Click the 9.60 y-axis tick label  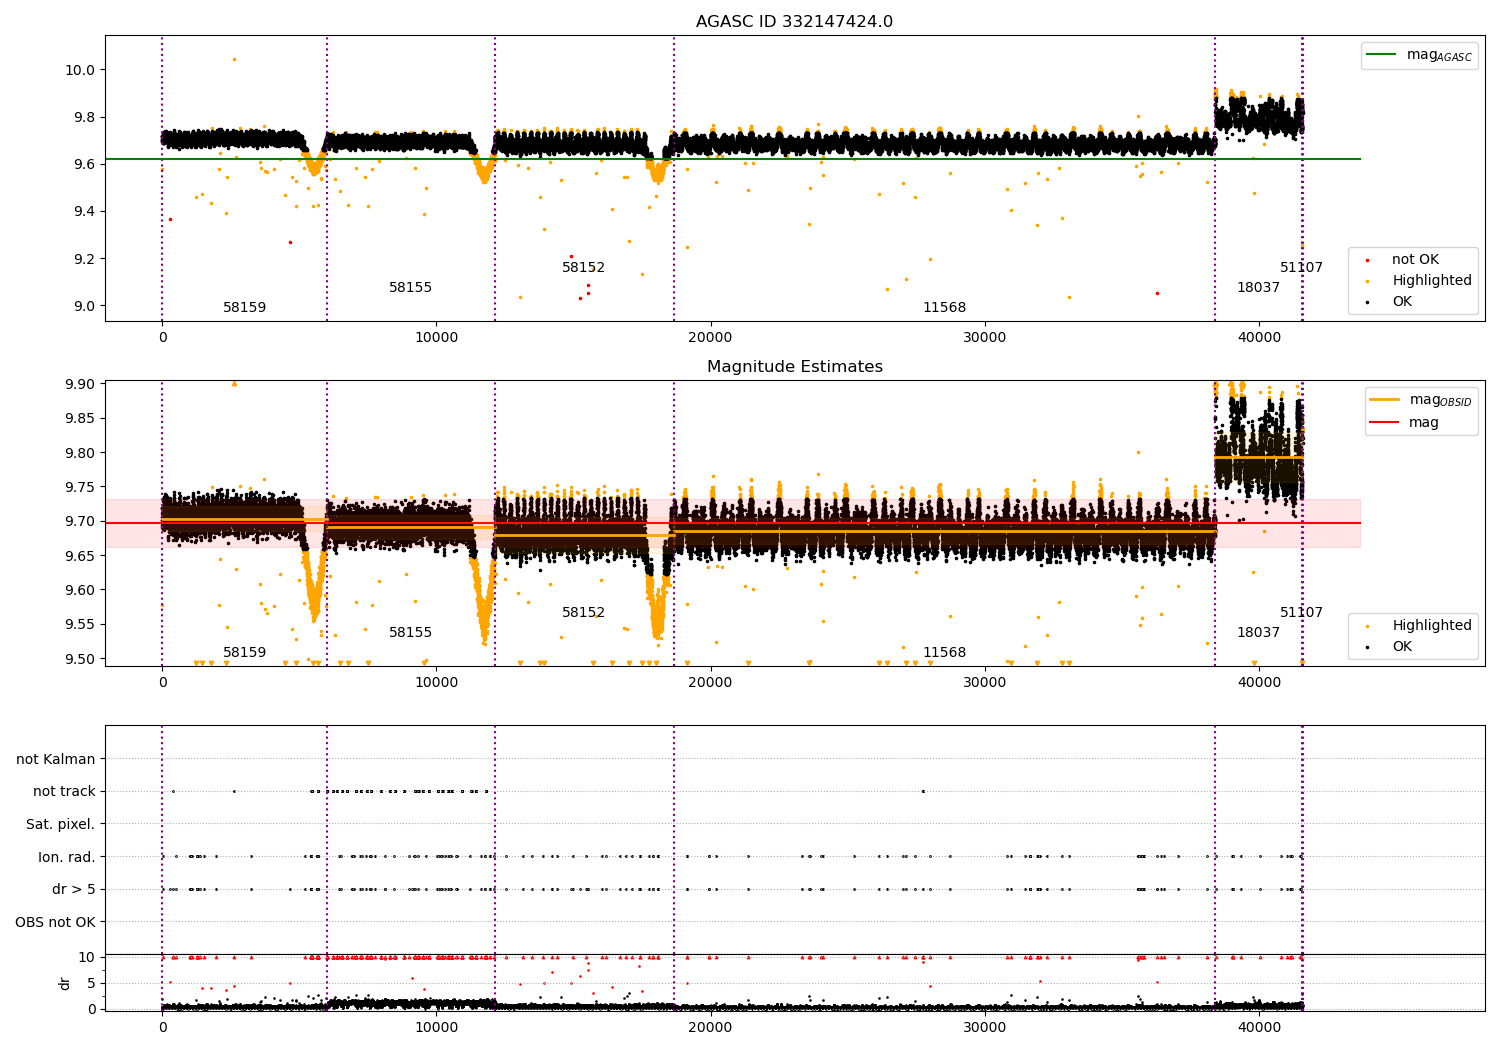[x=79, y=590]
